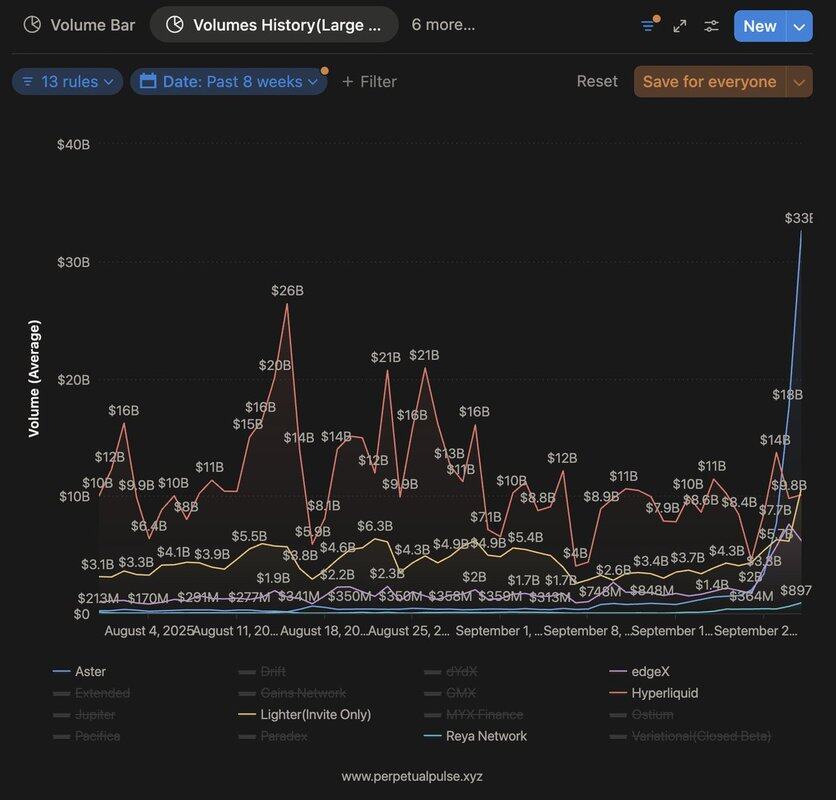Click the edgeX purple legend color line
The height and width of the screenshot is (800, 836).
pos(618,671)
